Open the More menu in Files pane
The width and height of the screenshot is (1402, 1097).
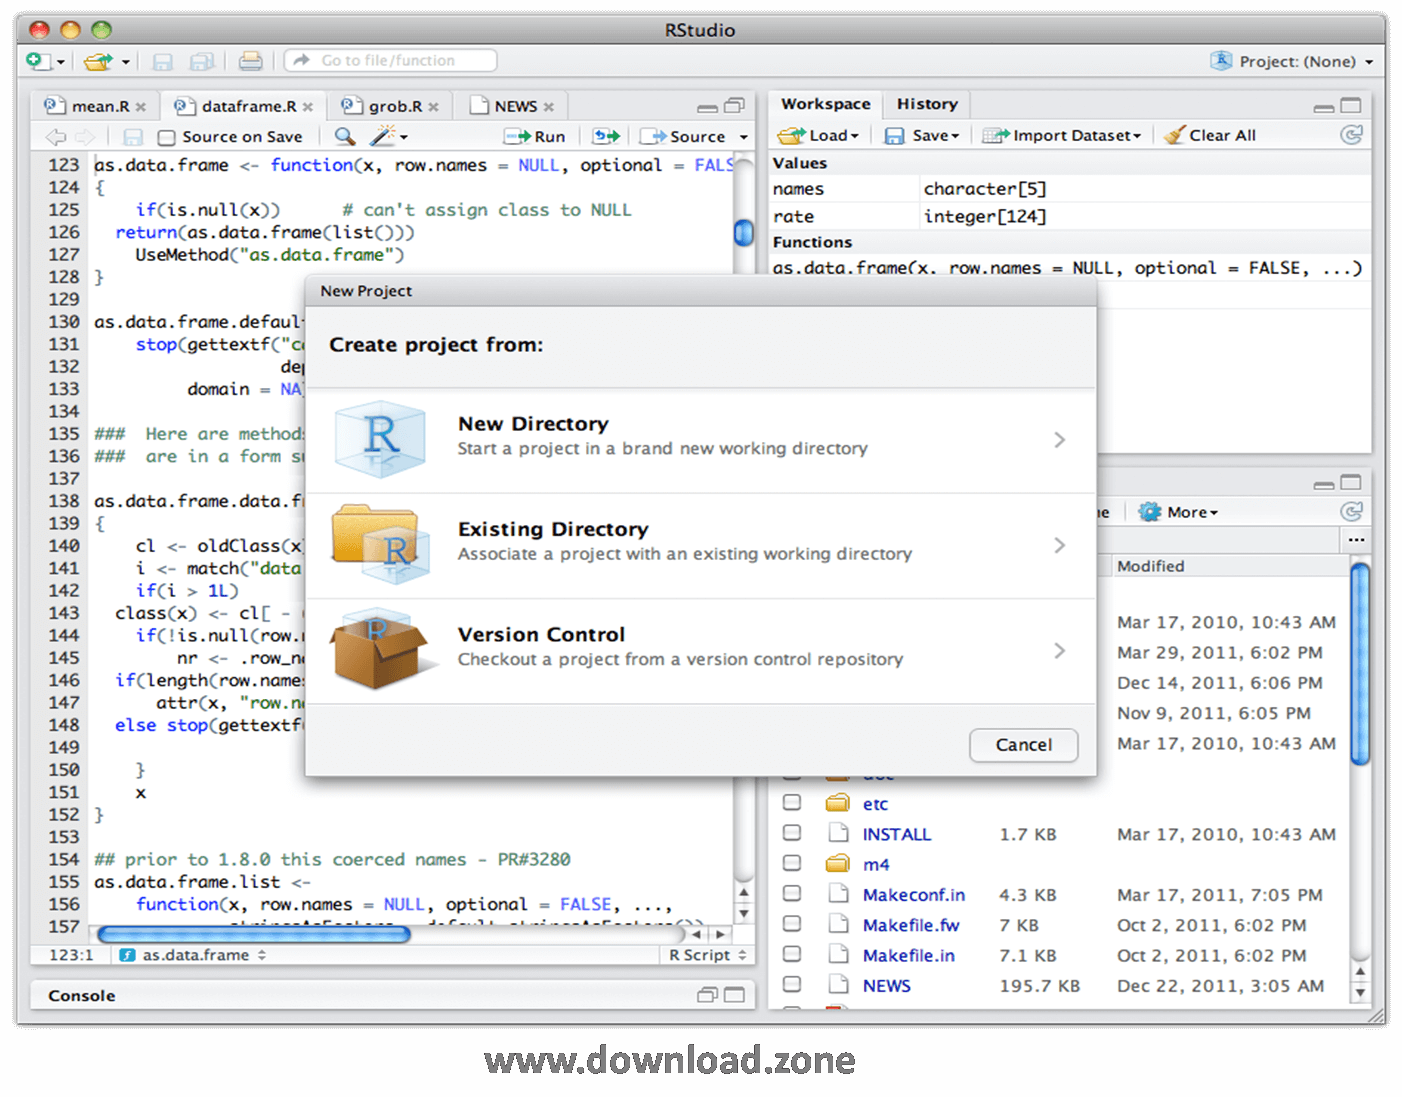click(x=1180, y=512)
